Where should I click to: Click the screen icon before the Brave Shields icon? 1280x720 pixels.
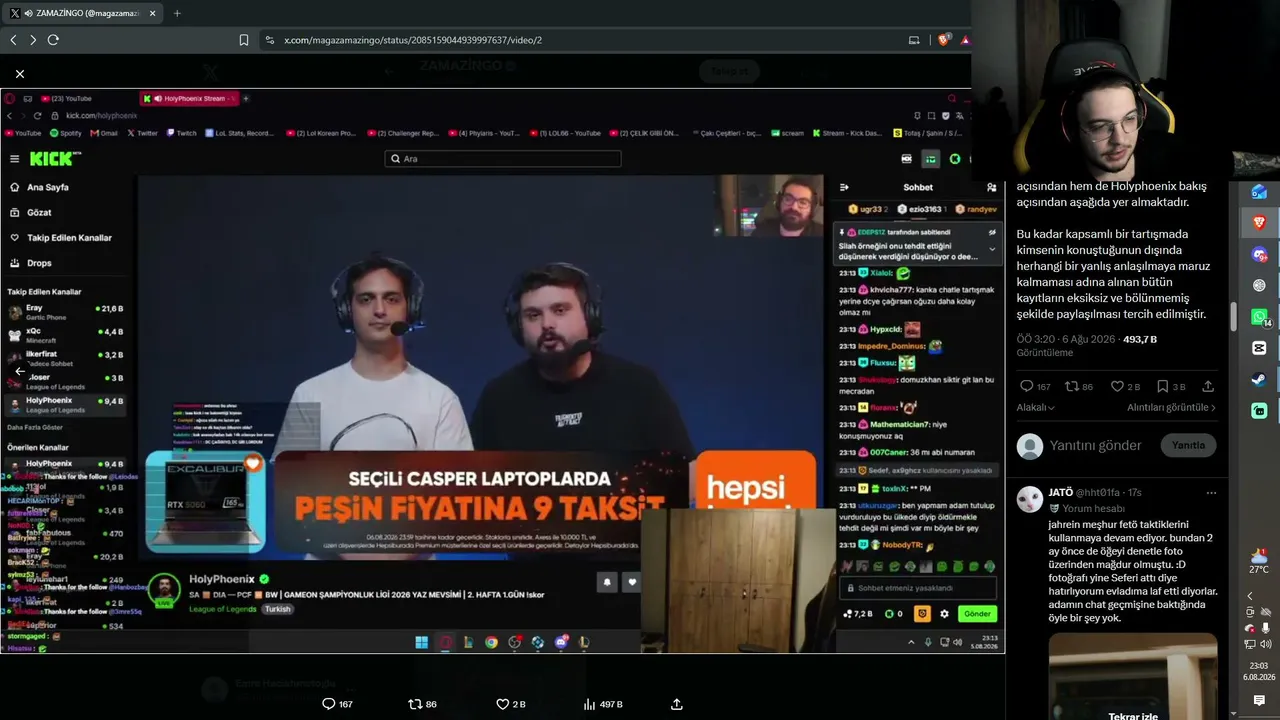click(x=914, y=40)
